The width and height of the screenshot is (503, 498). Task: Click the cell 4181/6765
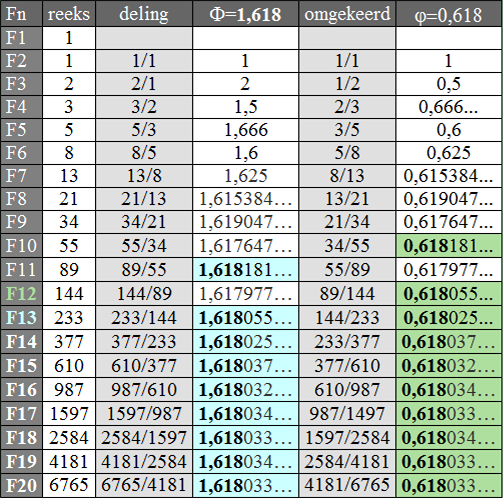click(347, 485)
